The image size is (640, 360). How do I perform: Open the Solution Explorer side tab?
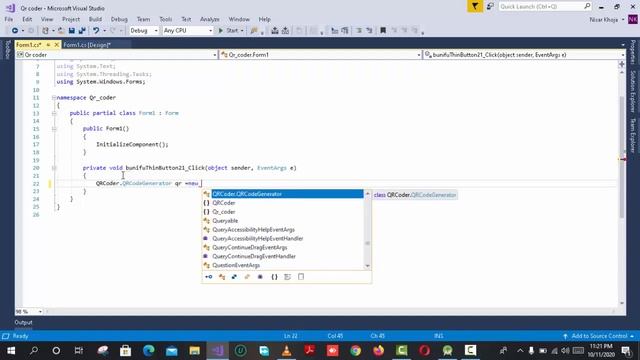pyautogui.click(x=633, y=91)
